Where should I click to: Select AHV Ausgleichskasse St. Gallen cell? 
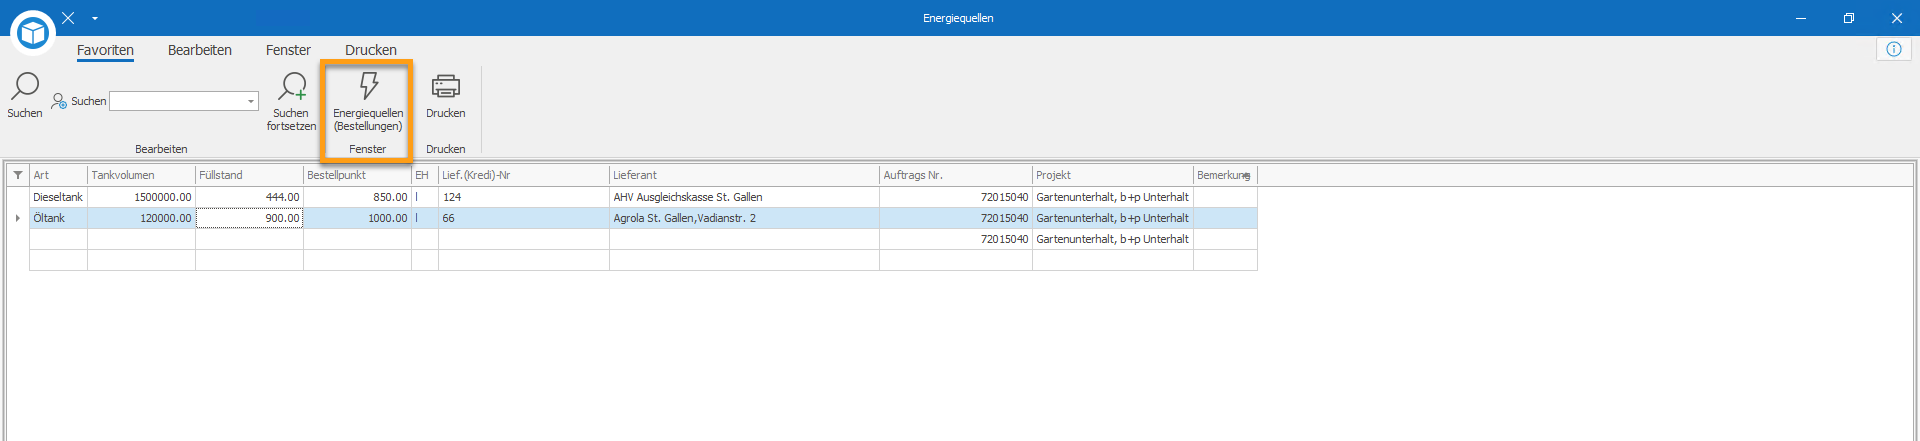click(x=744, y=197)
